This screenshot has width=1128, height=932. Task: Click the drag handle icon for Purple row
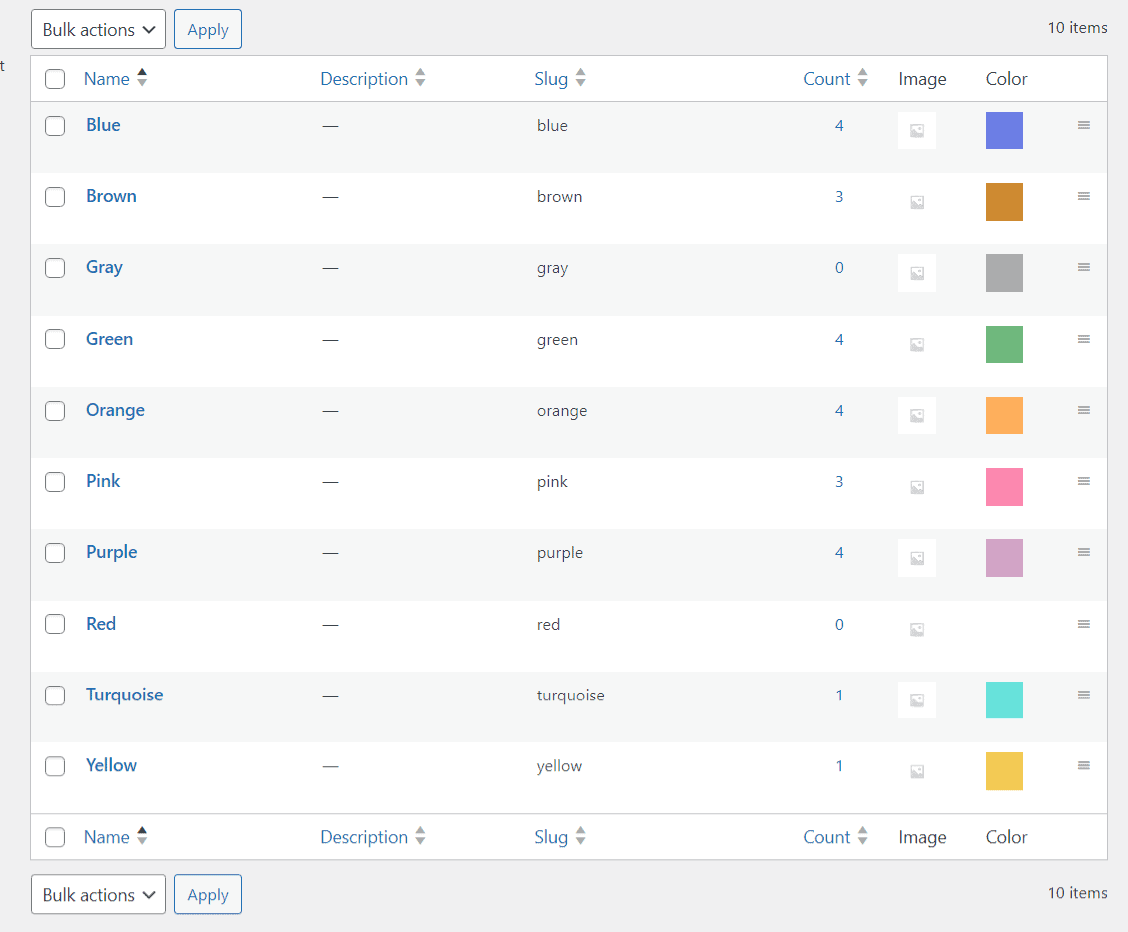click(x=1083, y=552)
